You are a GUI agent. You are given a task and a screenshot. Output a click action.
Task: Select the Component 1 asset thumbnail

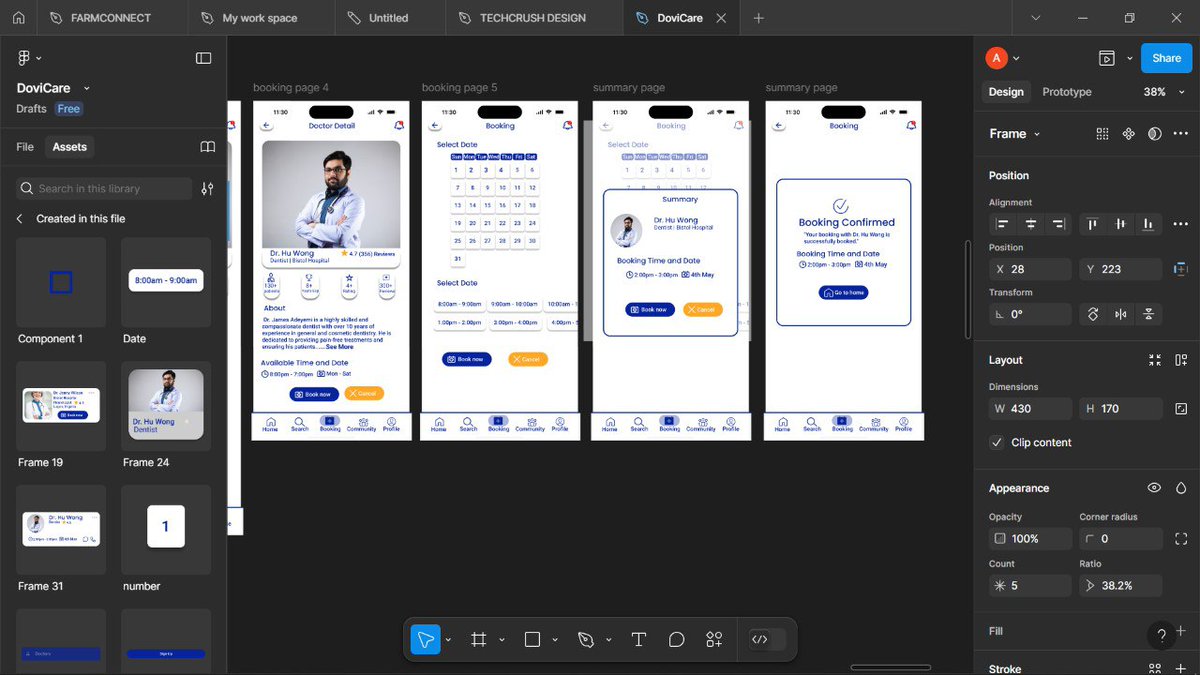(61, 282)
